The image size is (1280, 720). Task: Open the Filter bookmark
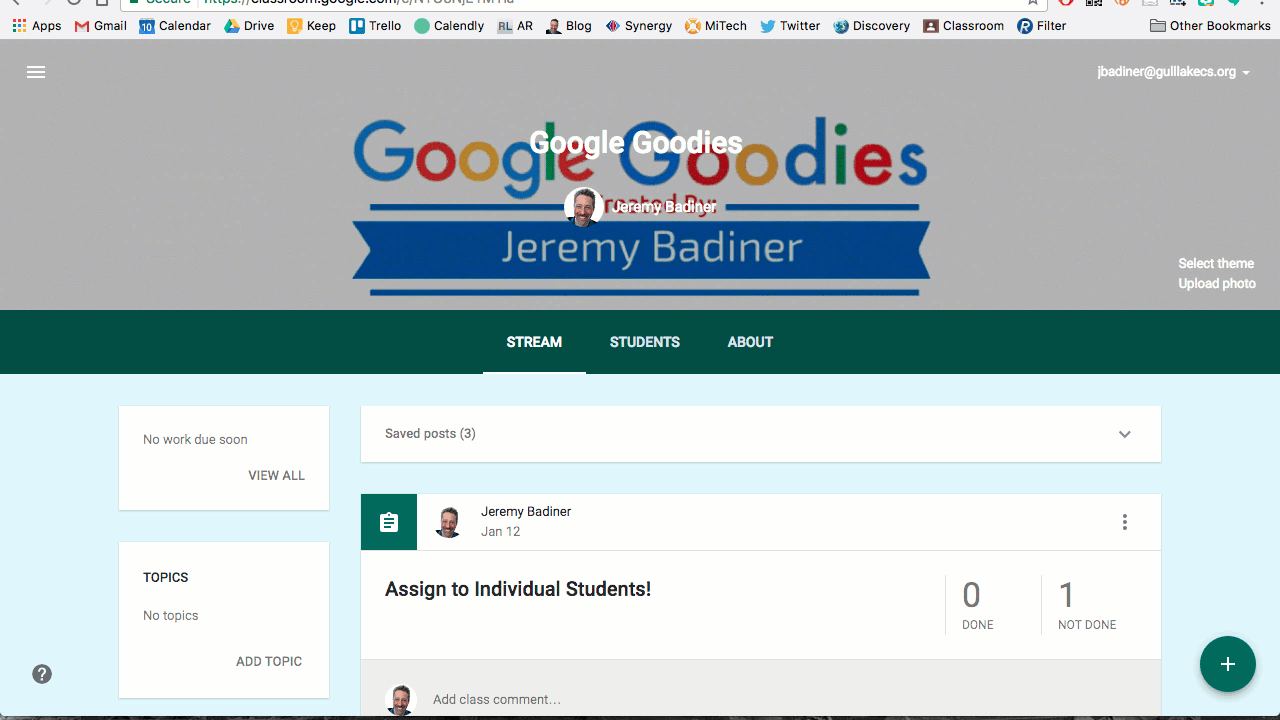click(1042, 26)
